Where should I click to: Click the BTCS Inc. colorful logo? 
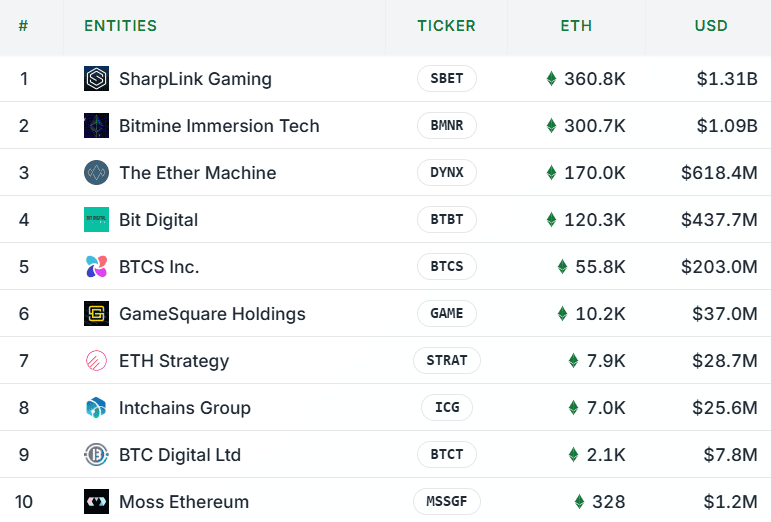(96, 267)
